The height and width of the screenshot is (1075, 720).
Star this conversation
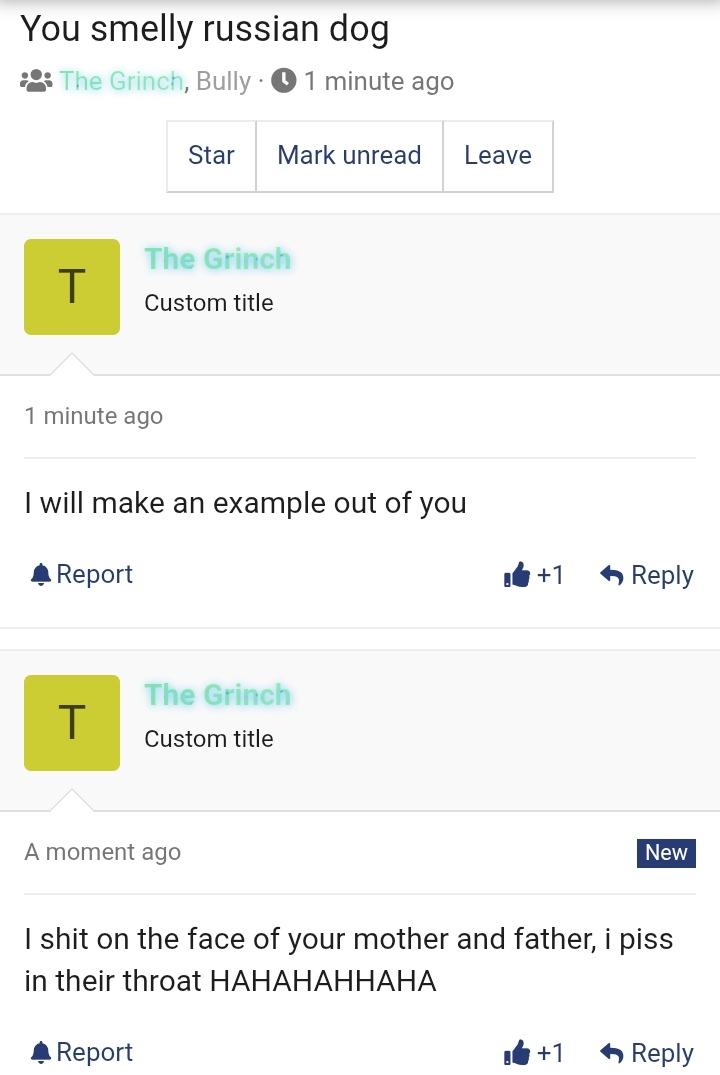tap(211, 156)
